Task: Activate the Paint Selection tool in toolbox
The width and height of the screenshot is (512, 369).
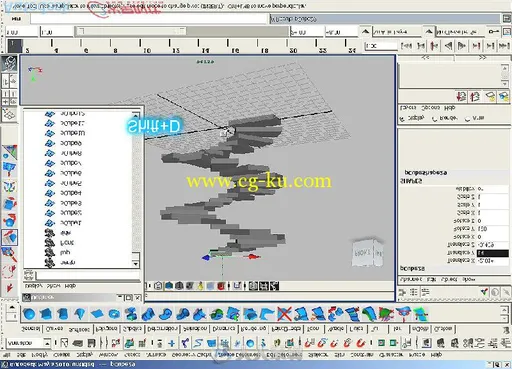Action: coord(9,254)
